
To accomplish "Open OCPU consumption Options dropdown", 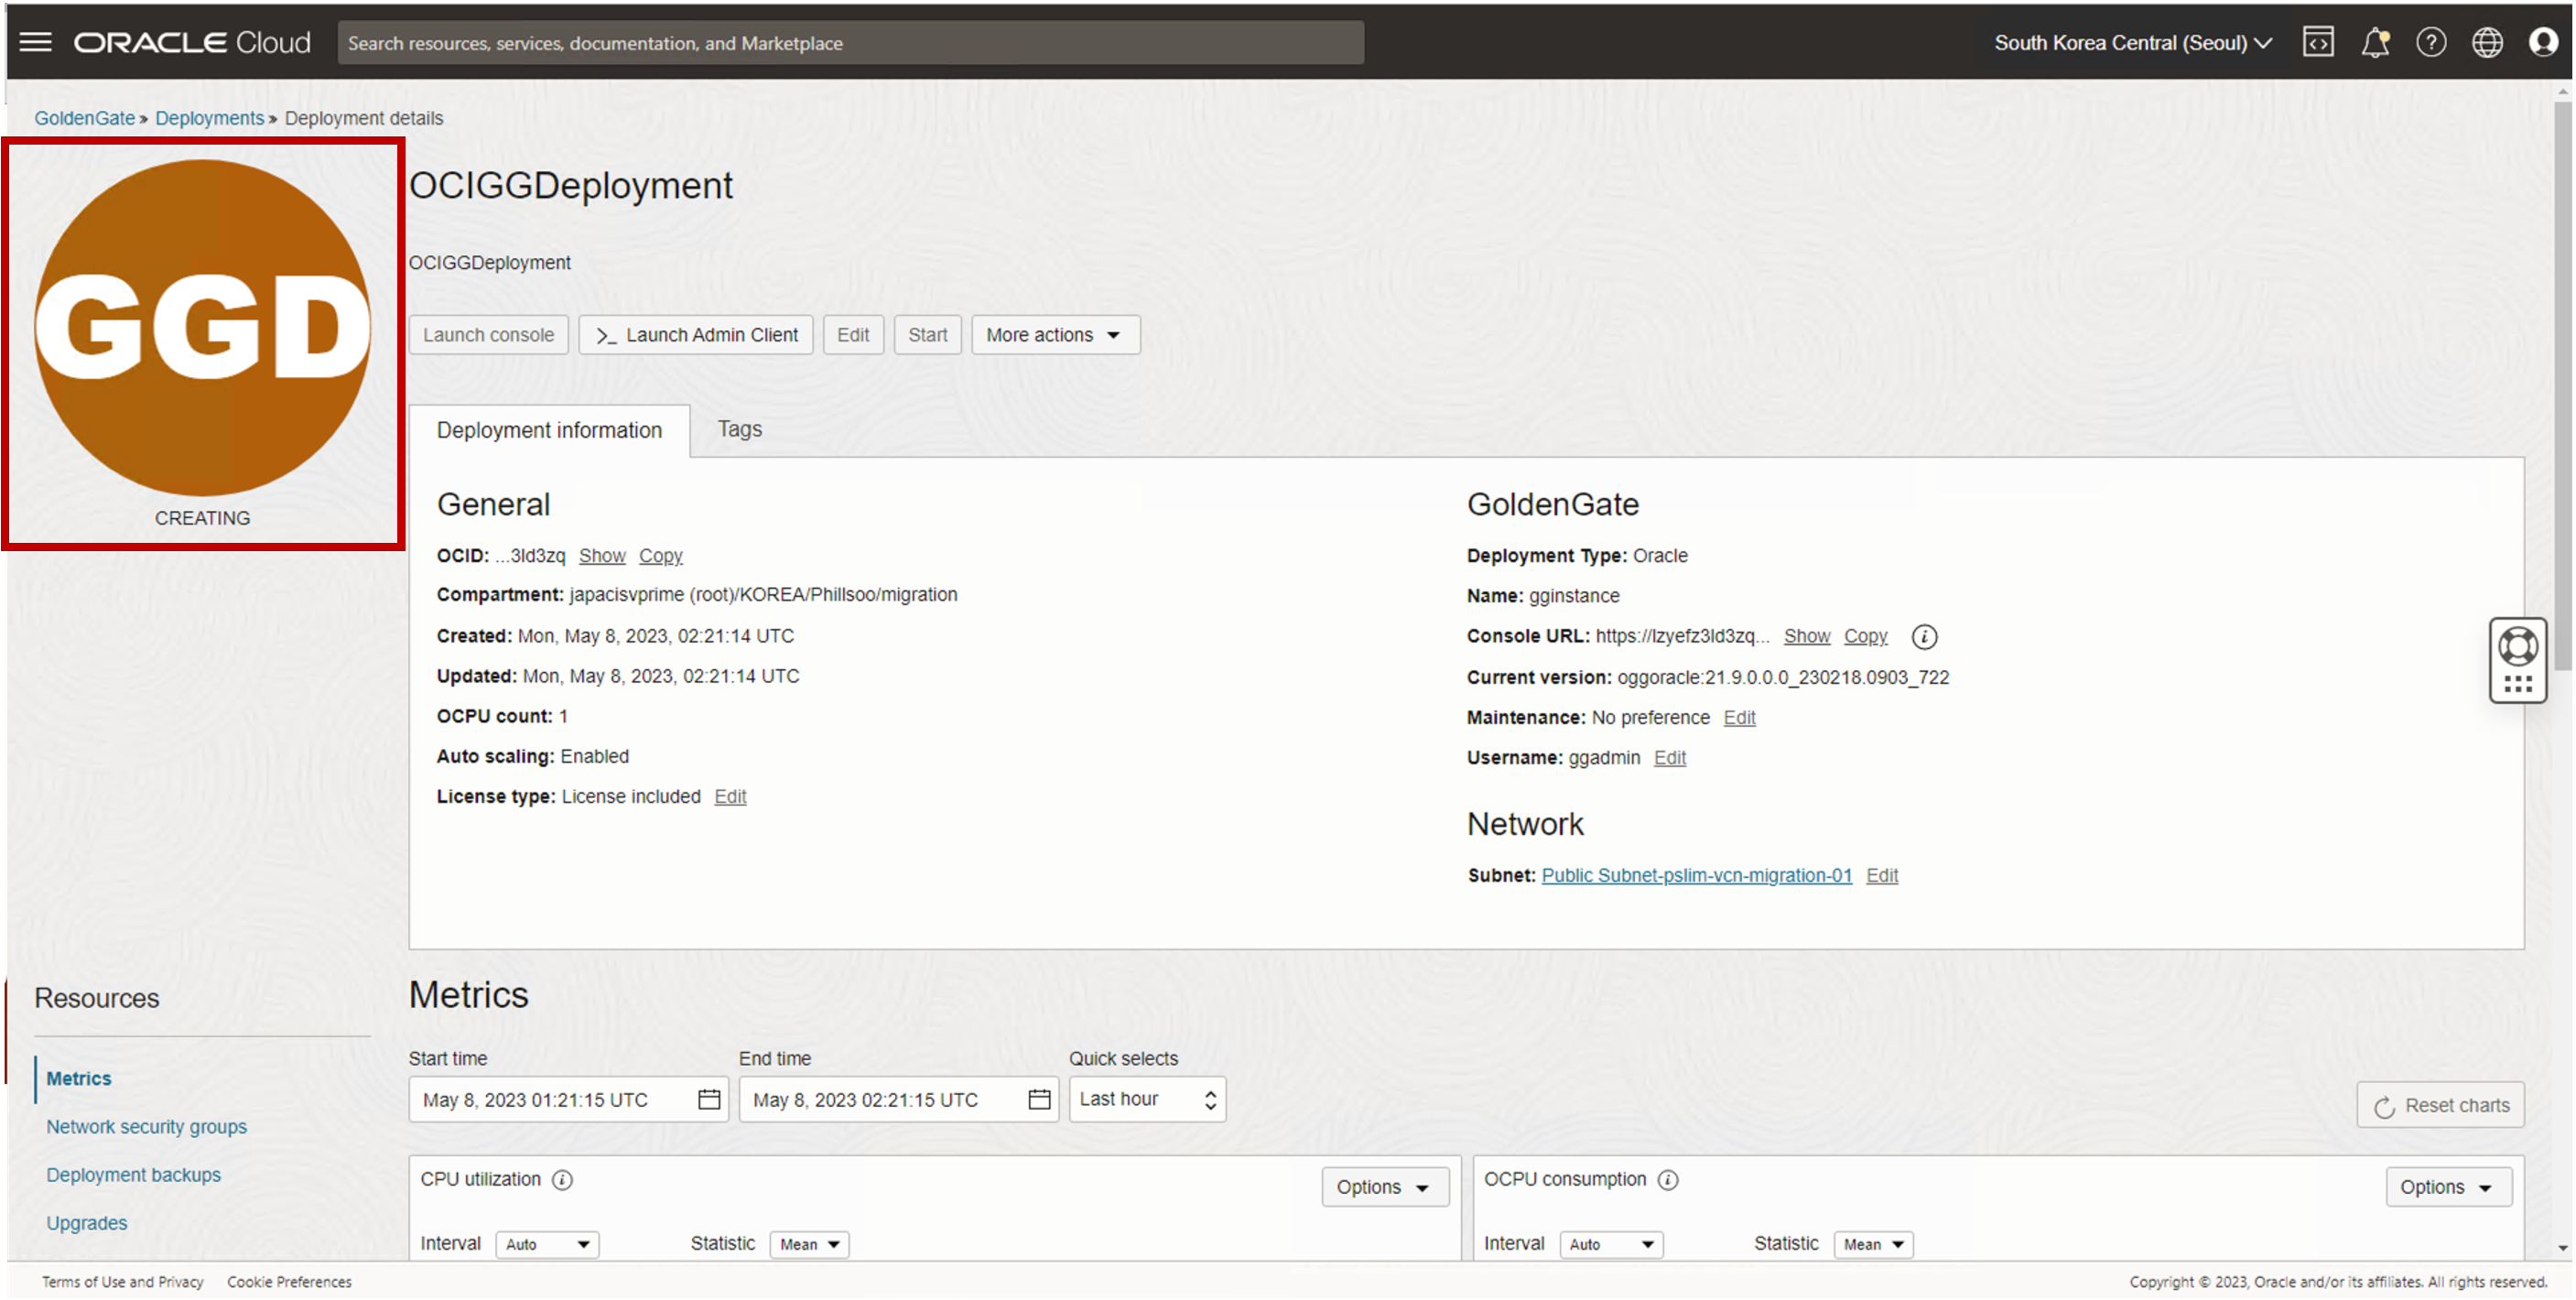I will [2448, 1187].
